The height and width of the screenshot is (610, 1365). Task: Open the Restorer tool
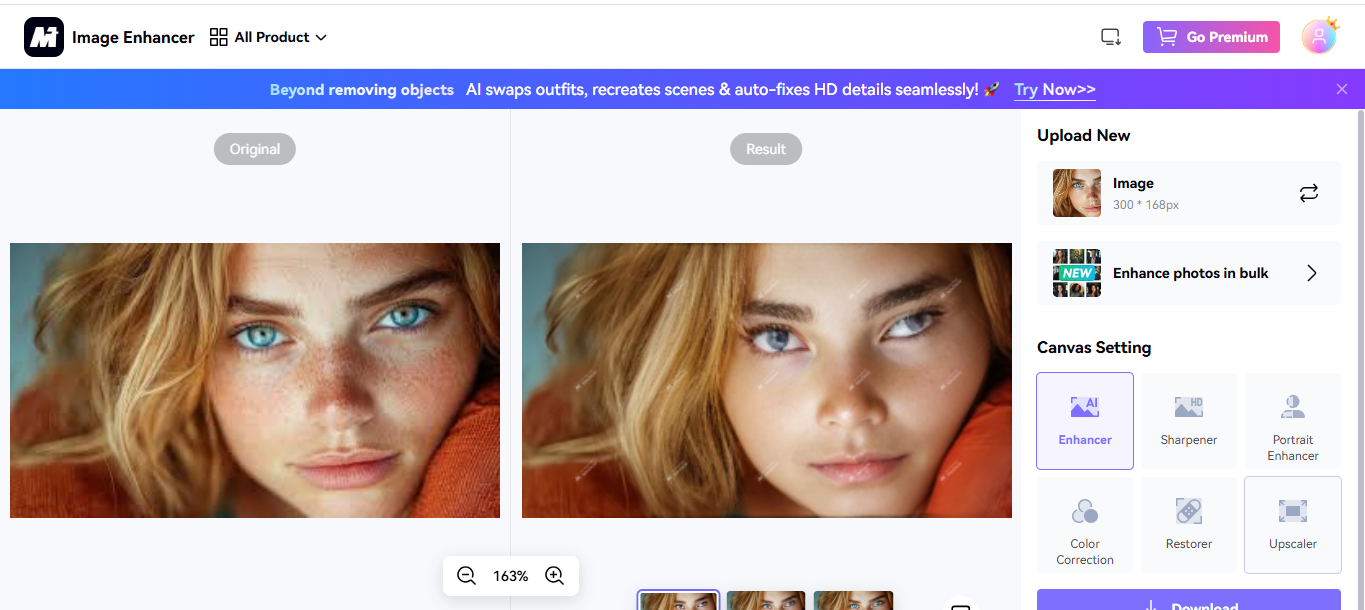click(x=1188, y=525)
